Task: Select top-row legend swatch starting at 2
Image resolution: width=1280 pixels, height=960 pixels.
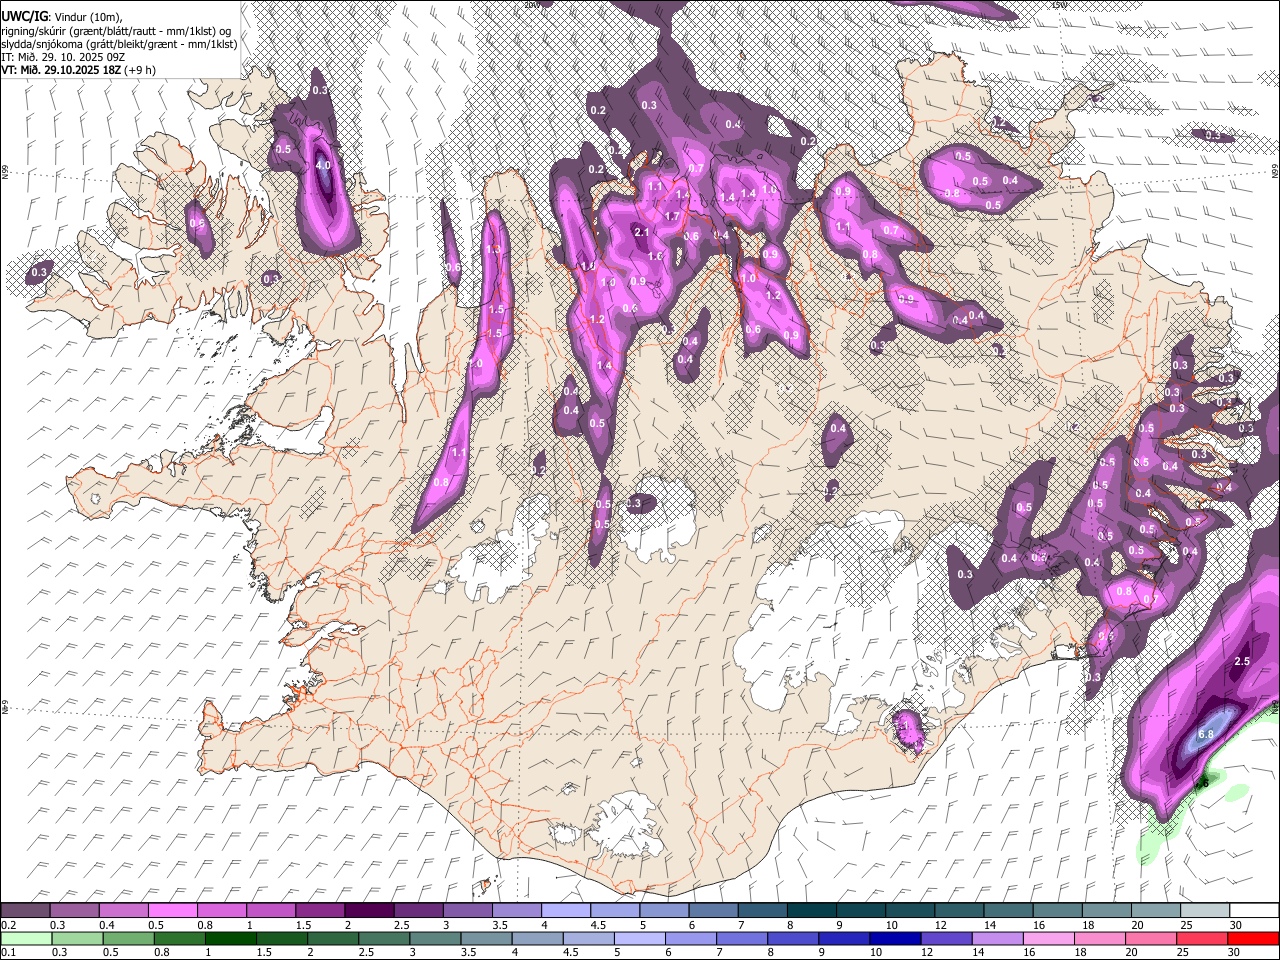Action: click(x=370, y=910)
